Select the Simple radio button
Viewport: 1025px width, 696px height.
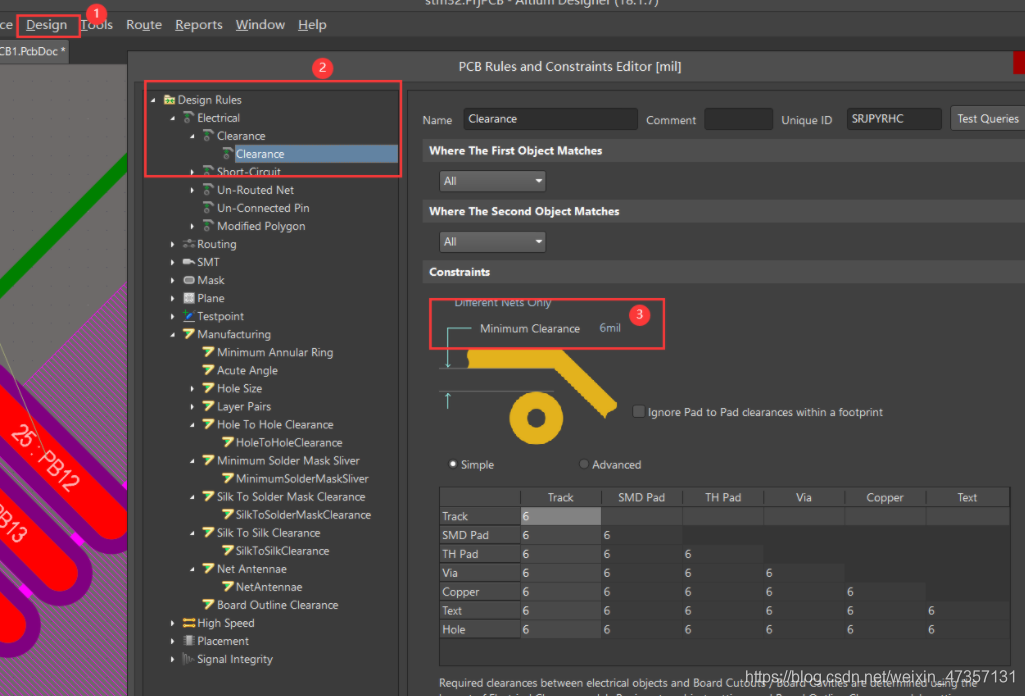point(452,464)
